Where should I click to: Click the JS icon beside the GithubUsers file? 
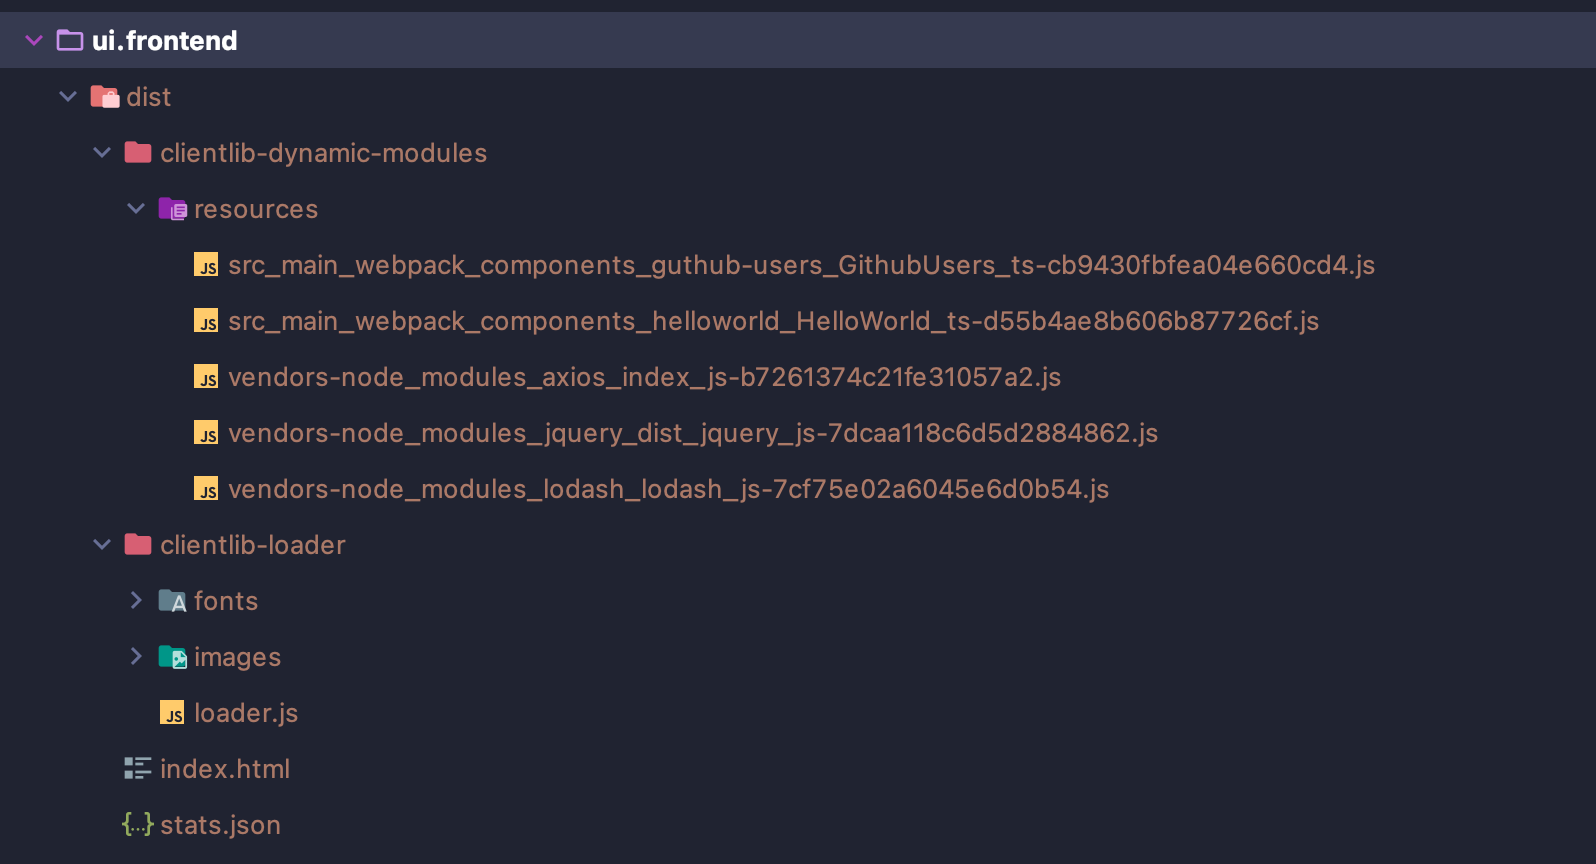click(207, 265)
